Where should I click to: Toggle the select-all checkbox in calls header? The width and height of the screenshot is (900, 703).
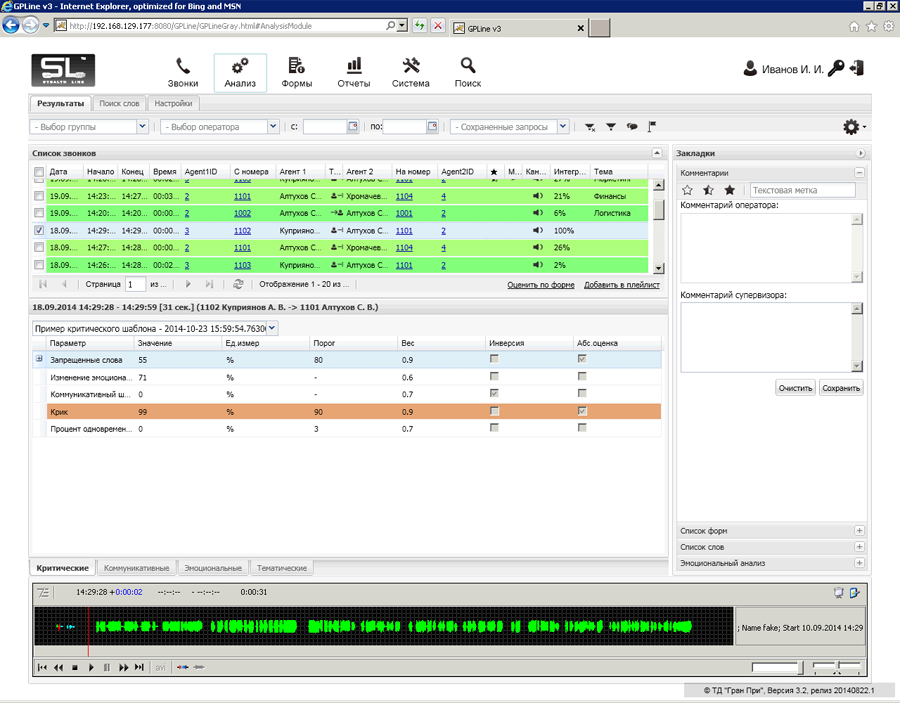point(39,172)
